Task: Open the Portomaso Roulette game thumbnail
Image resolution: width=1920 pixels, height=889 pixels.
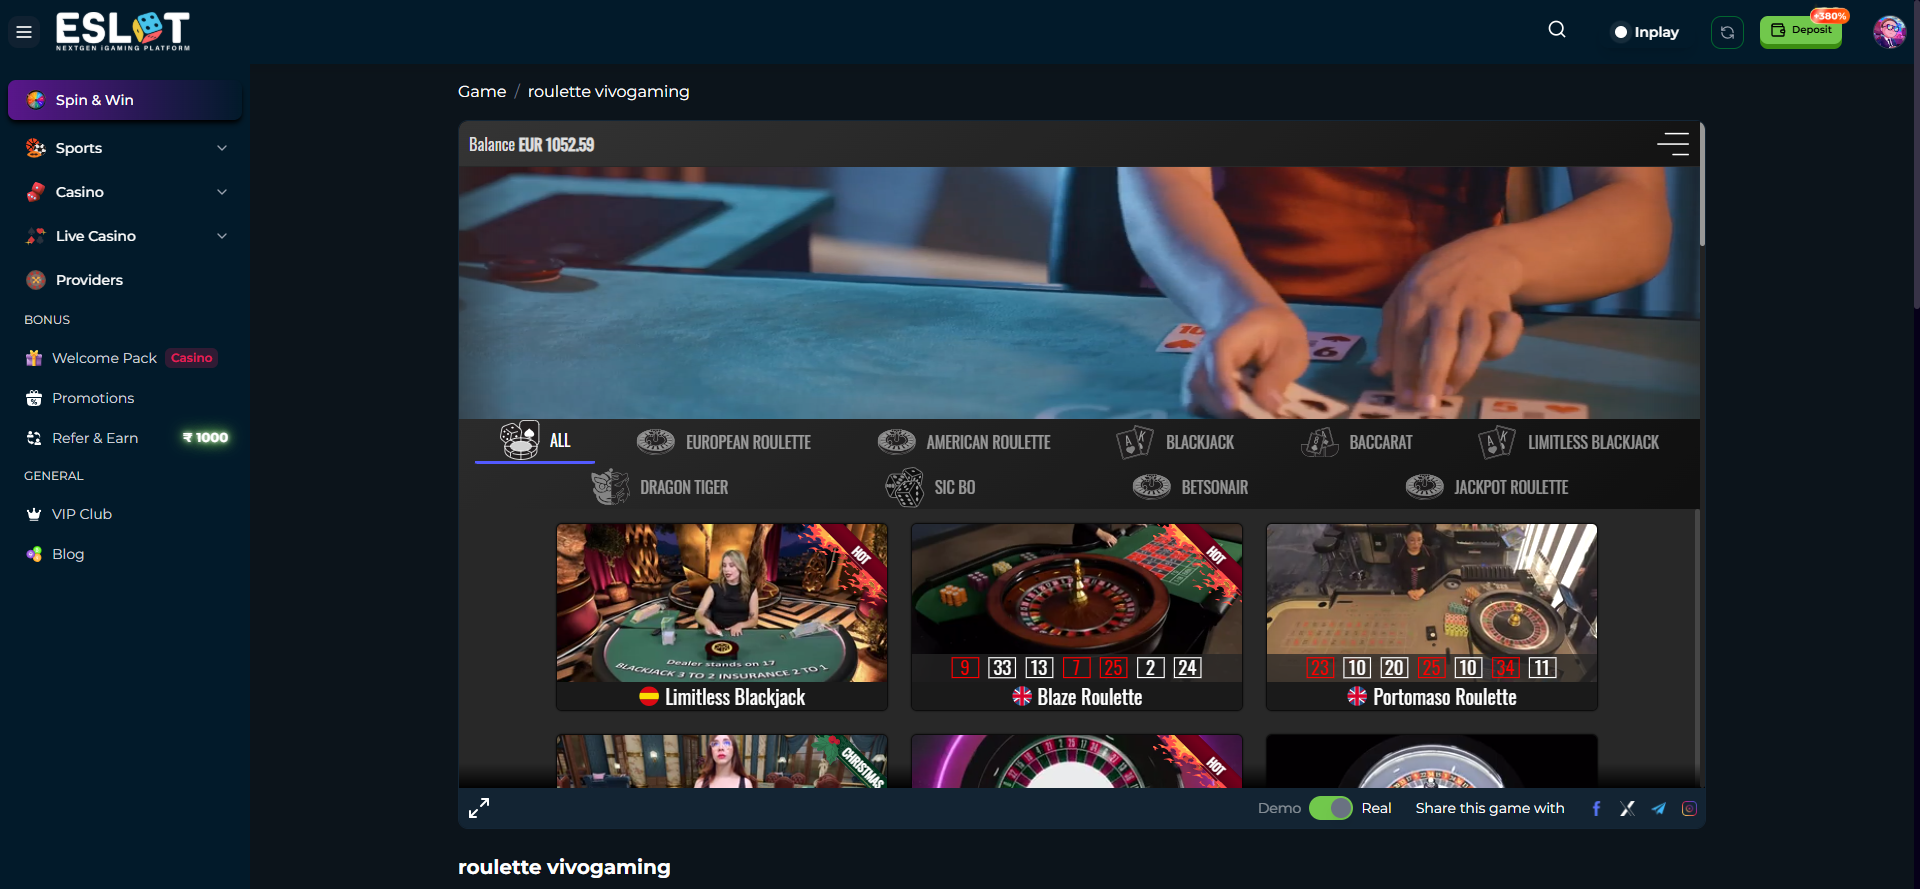Action: 1432,617
